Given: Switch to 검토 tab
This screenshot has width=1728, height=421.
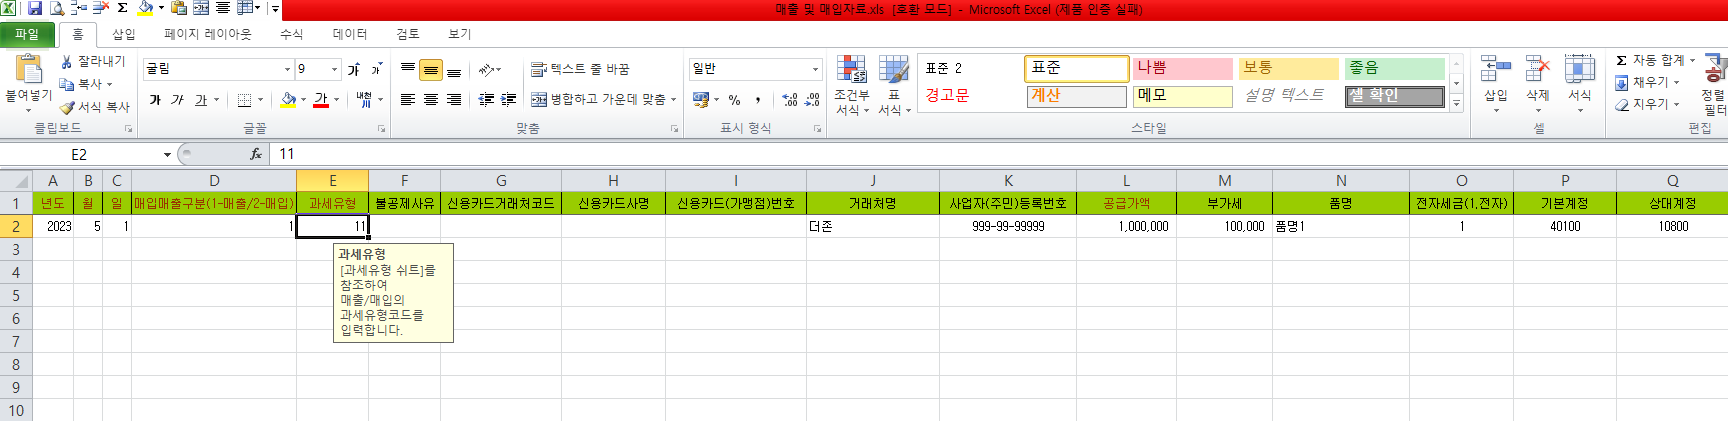Looking at the screenshot, I should click(408, 34).
